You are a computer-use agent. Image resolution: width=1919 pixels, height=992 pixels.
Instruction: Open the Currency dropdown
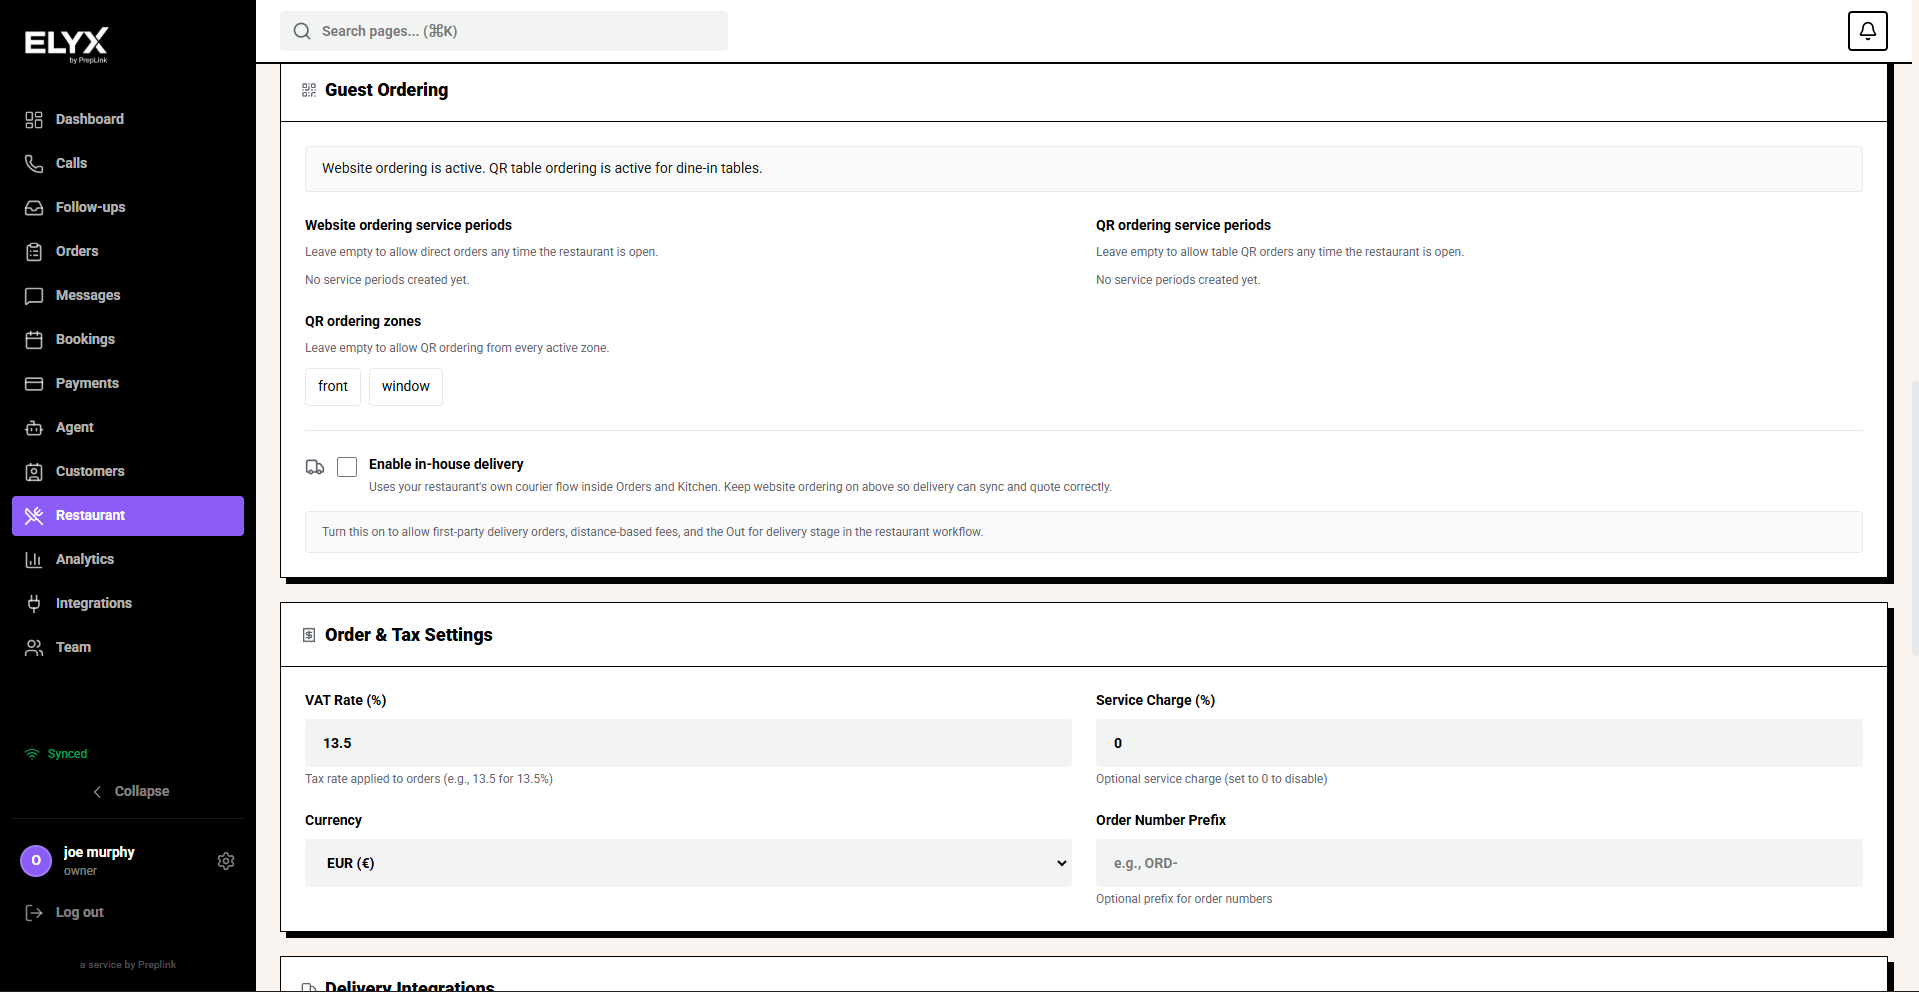tap(688, 863)
